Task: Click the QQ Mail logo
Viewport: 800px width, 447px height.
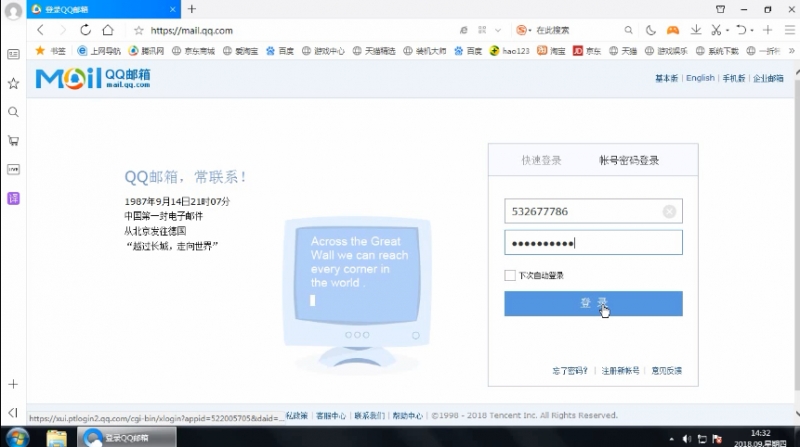Action: pos(93,78)
